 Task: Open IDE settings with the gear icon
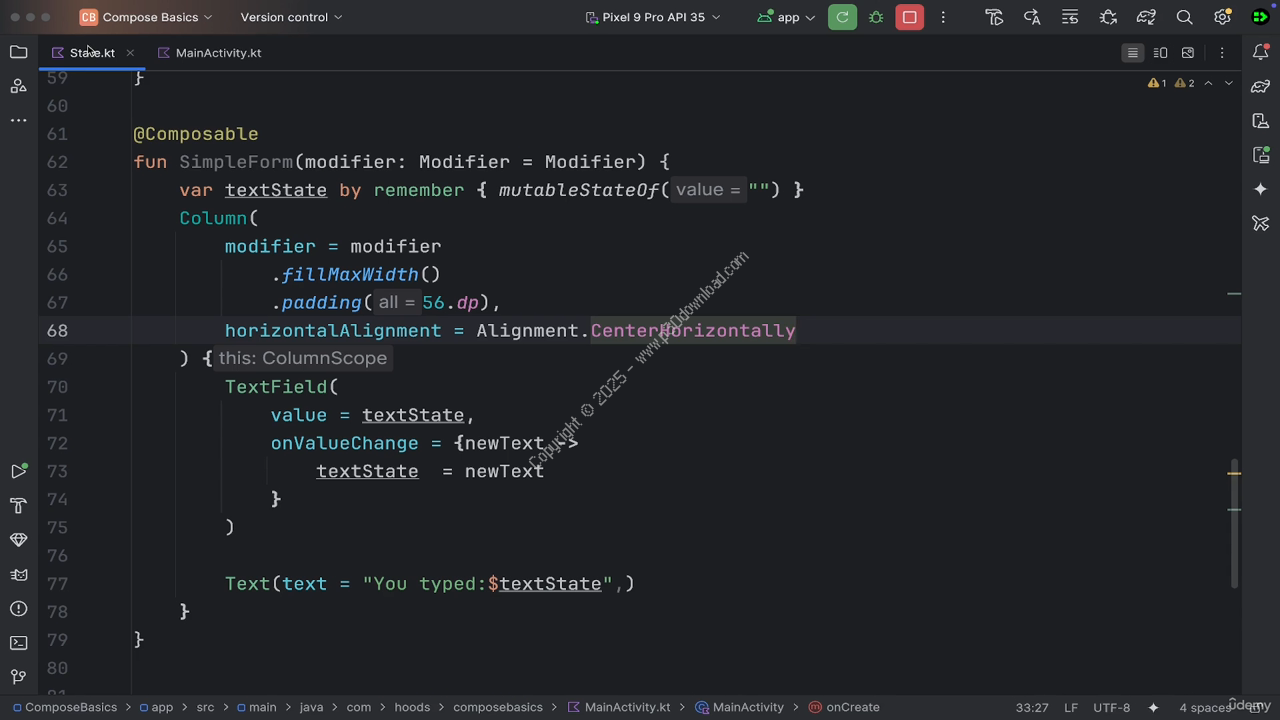(x=1222, y=17)
